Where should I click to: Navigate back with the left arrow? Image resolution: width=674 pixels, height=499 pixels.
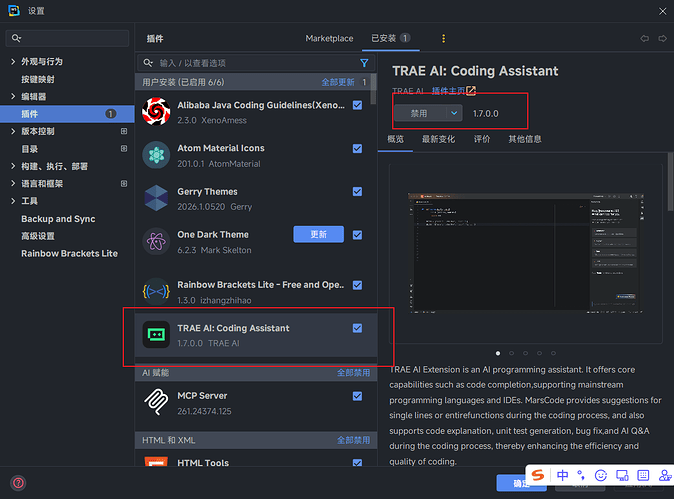tap(644, 39)
